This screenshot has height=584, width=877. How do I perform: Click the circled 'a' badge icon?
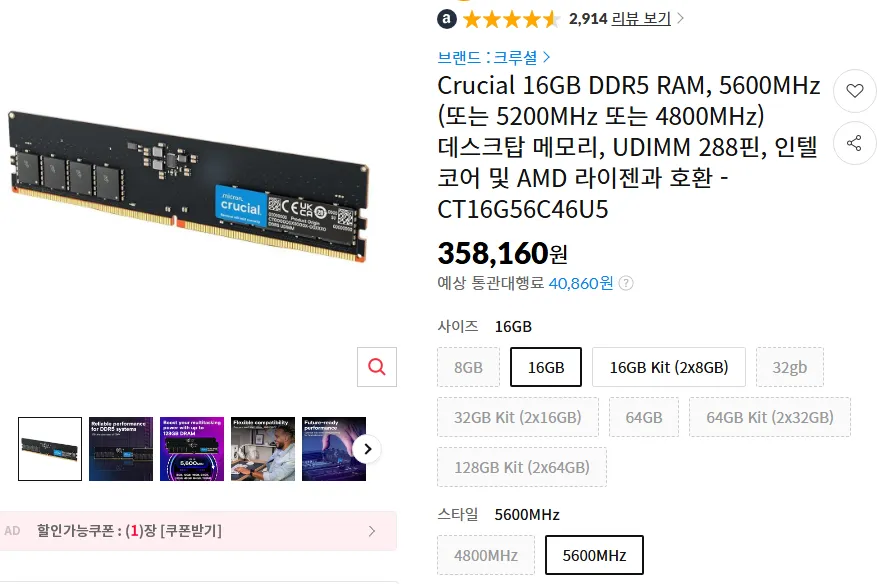pos(446,19)
